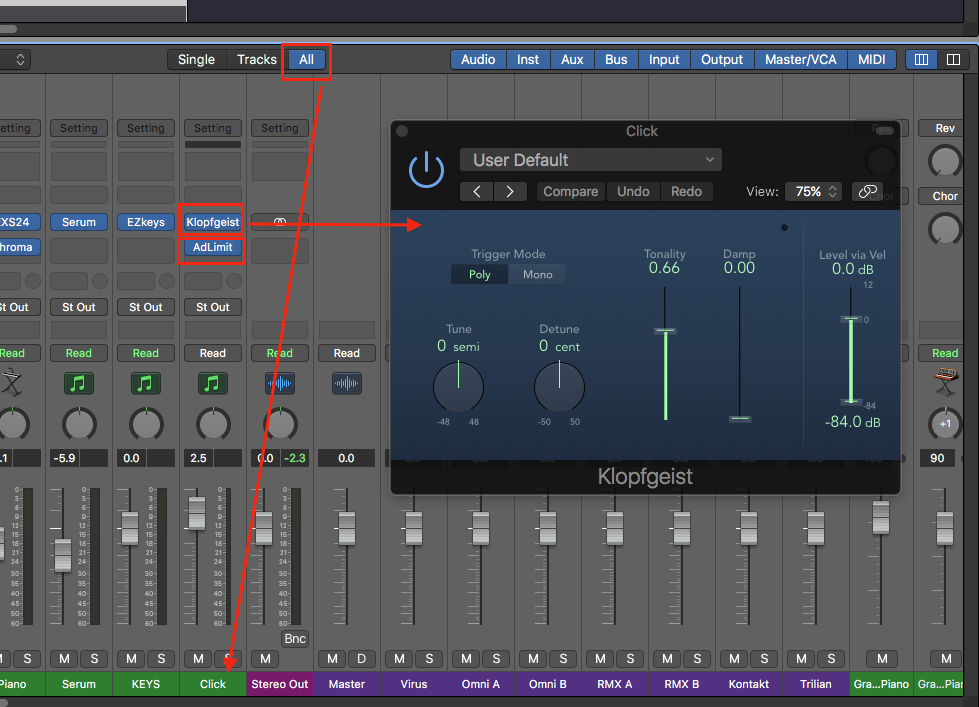The image size is (979, 707).
Task: Select Mono trigger mode
Action: (x=538, y=274)
